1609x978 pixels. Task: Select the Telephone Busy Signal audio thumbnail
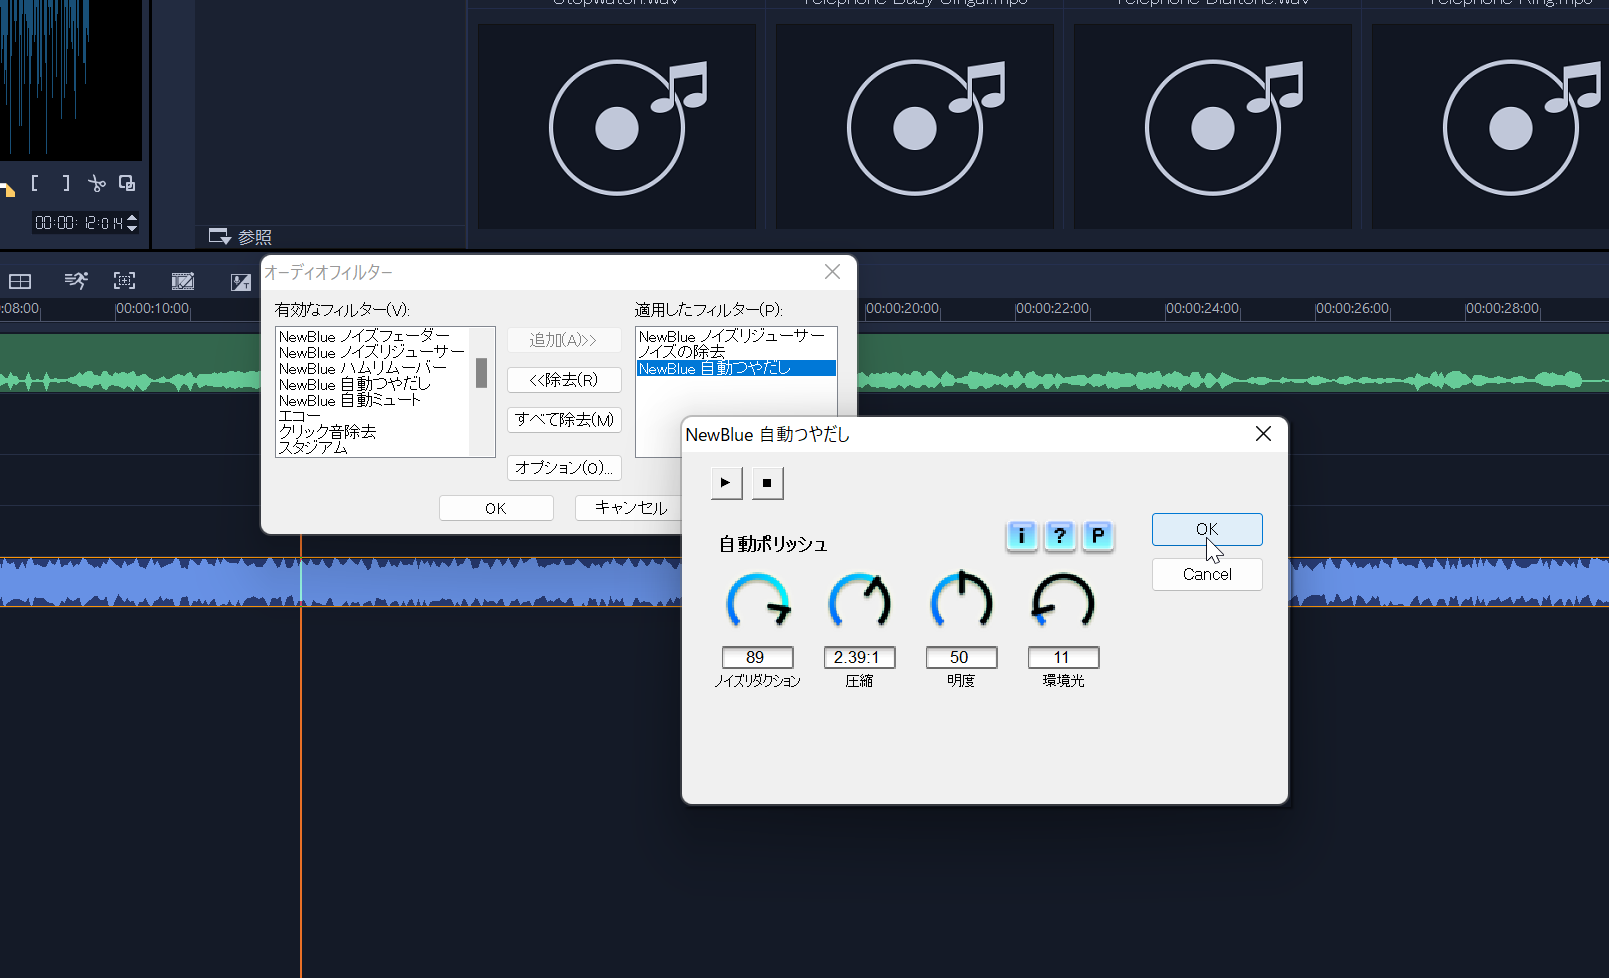[915, 127]
